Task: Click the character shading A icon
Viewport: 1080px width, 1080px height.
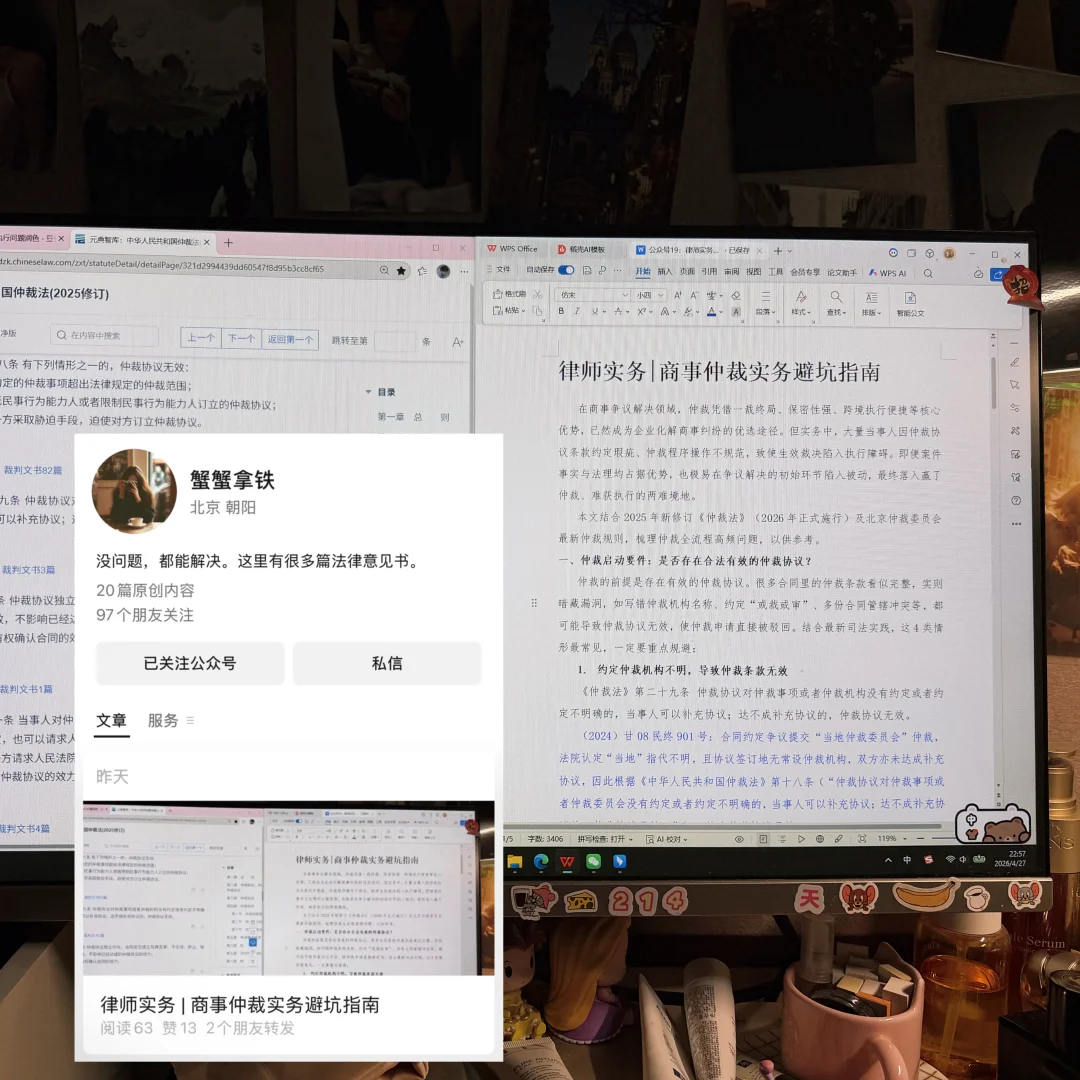Action: [x=736, y=311]
